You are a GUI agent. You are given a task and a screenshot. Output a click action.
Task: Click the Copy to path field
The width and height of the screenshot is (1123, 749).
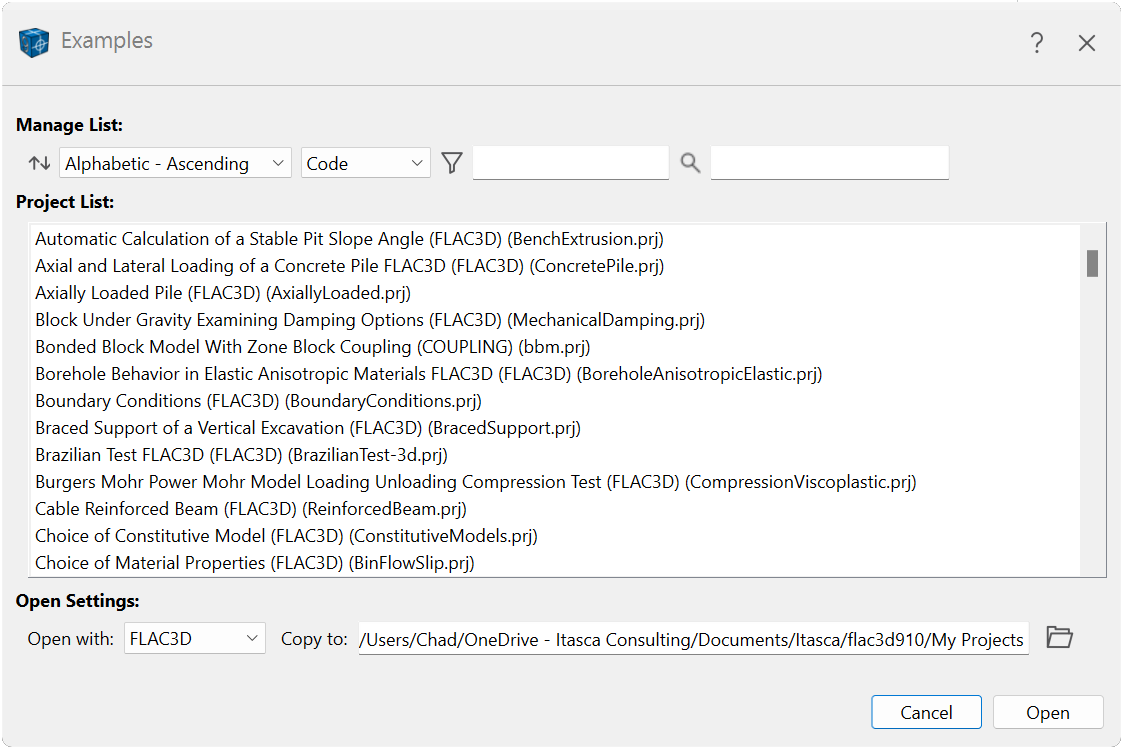(693, 639)
